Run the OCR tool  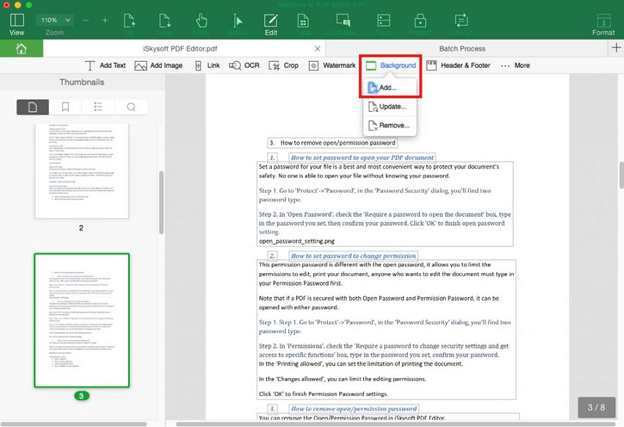244,65
